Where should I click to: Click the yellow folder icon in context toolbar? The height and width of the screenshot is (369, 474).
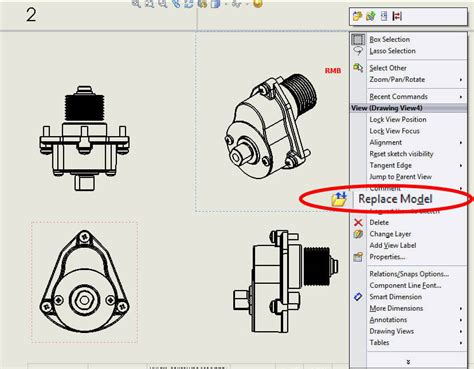click(x=357, y=16)
